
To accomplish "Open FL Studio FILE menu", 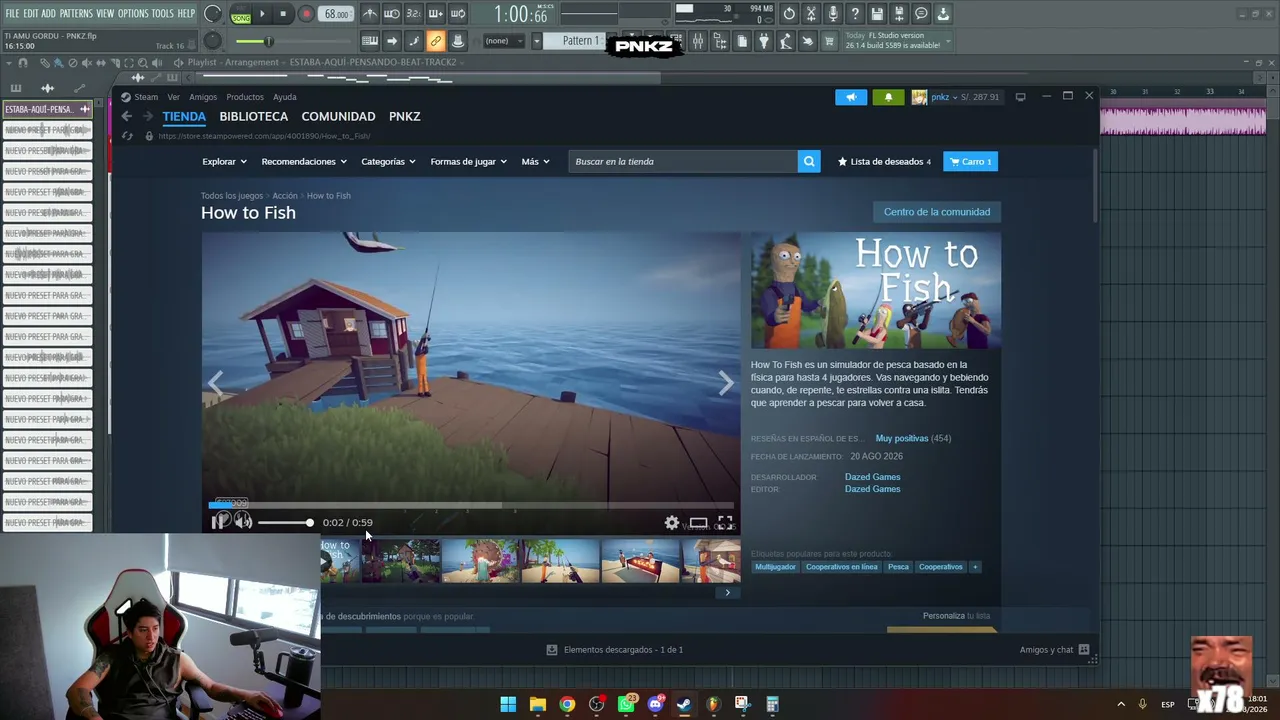I will tap(12, 14).
